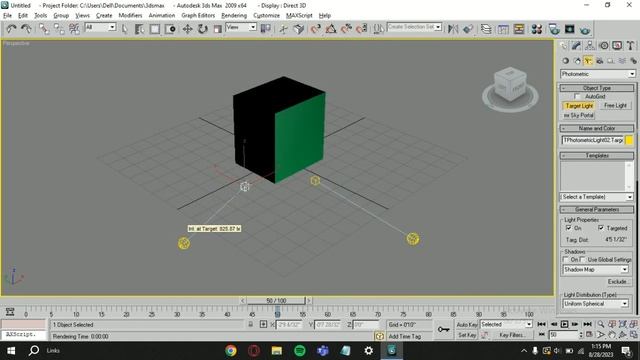The width and height of the screenshot is (640, 360).
Task: Open the selection filter All dropdown
Action: coord(100,27)
